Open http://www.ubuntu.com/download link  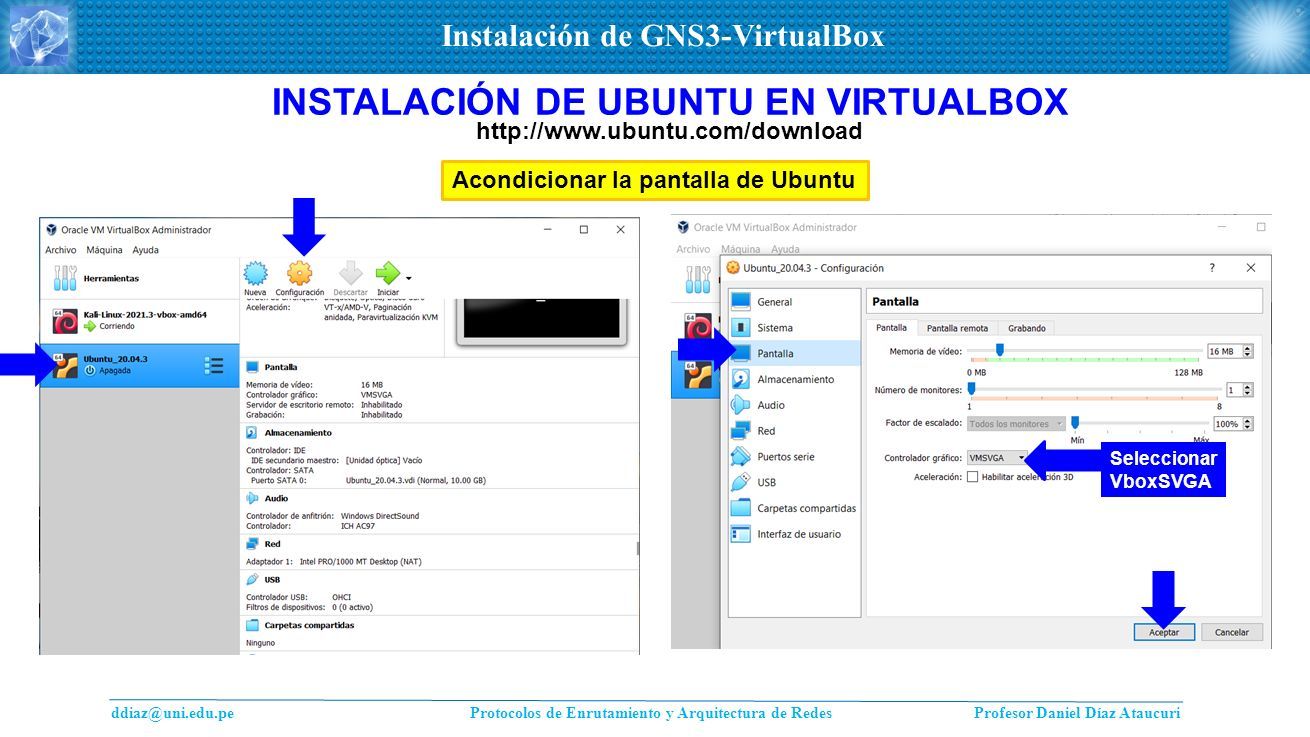coord(669,131)
